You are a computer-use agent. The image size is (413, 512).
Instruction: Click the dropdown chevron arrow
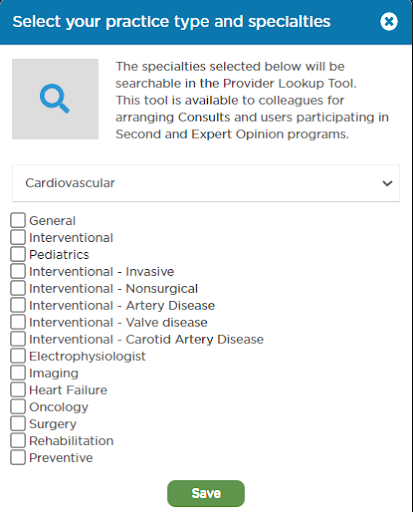click(387, 183)
